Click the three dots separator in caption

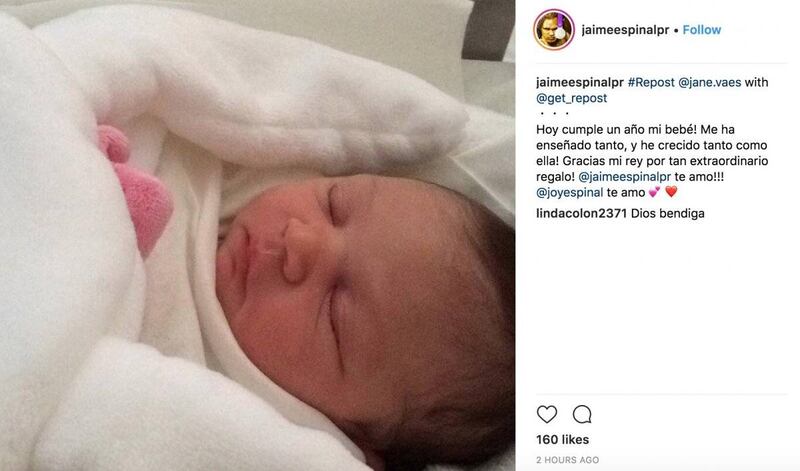pyautogui.click(x=554, y=113)
